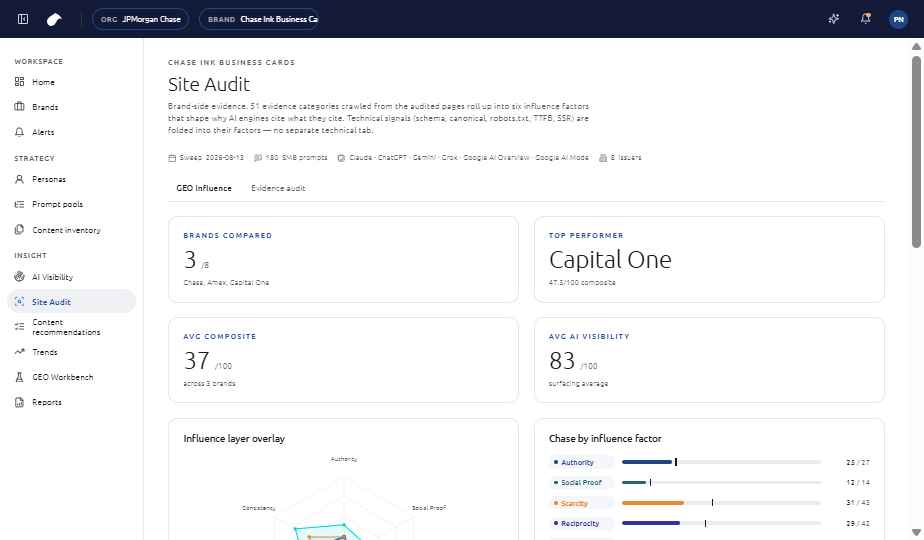Click the scrollbar down arrow
The height and width of the screenshot is (540, 924).
(x=916, y=532)
